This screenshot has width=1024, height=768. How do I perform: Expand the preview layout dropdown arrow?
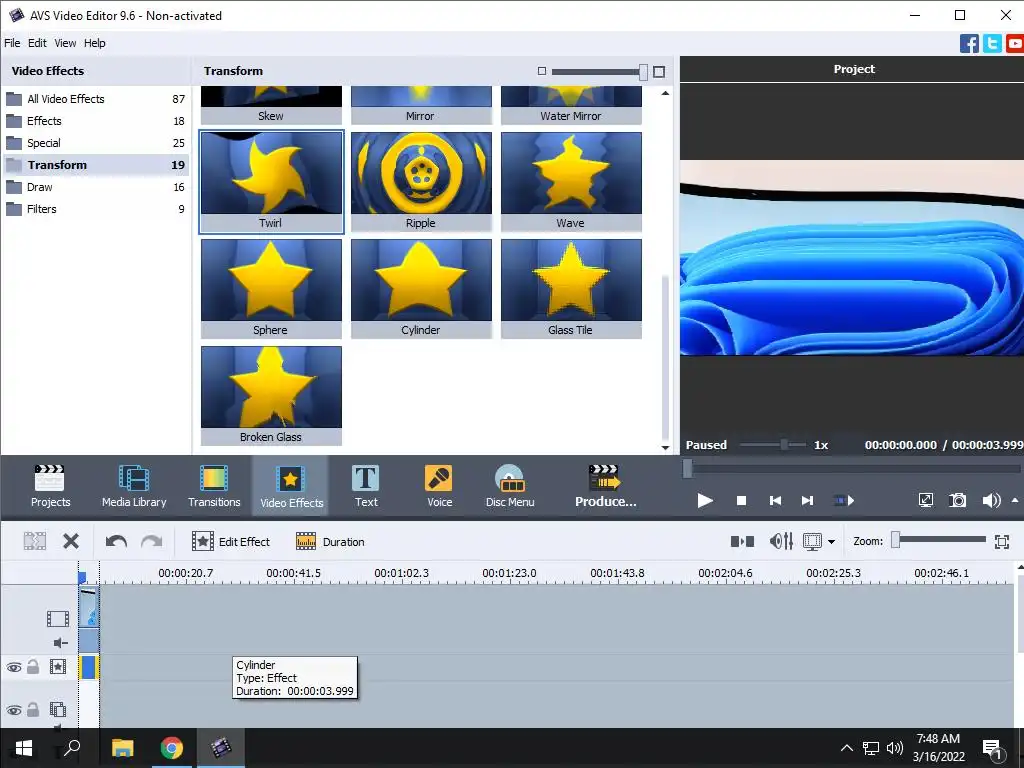click(x=831, y=541)
